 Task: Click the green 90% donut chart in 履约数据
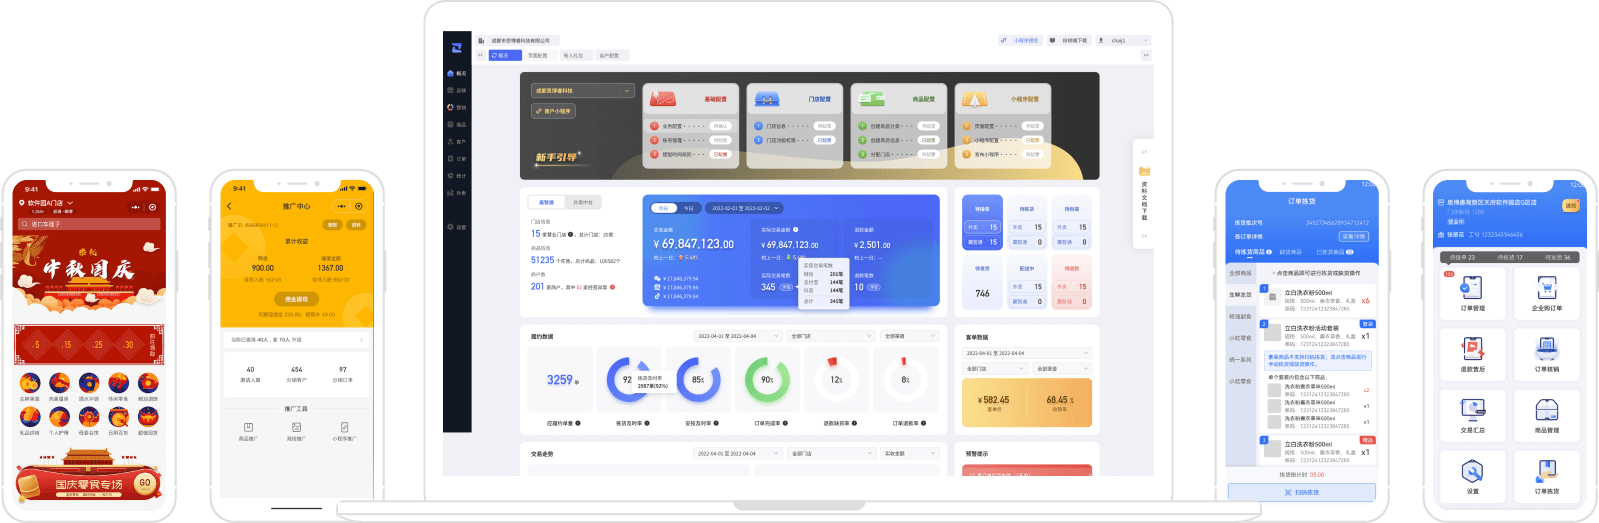(767, 380)
